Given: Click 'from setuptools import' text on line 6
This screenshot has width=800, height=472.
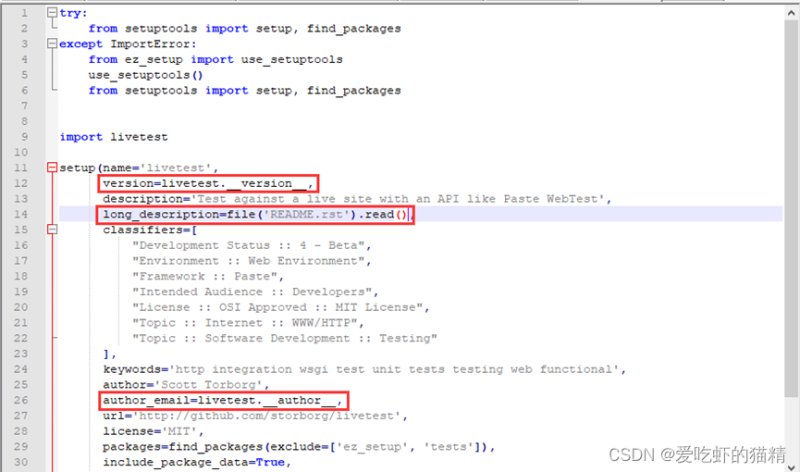Looking at the screenshot, I should 168,90.
